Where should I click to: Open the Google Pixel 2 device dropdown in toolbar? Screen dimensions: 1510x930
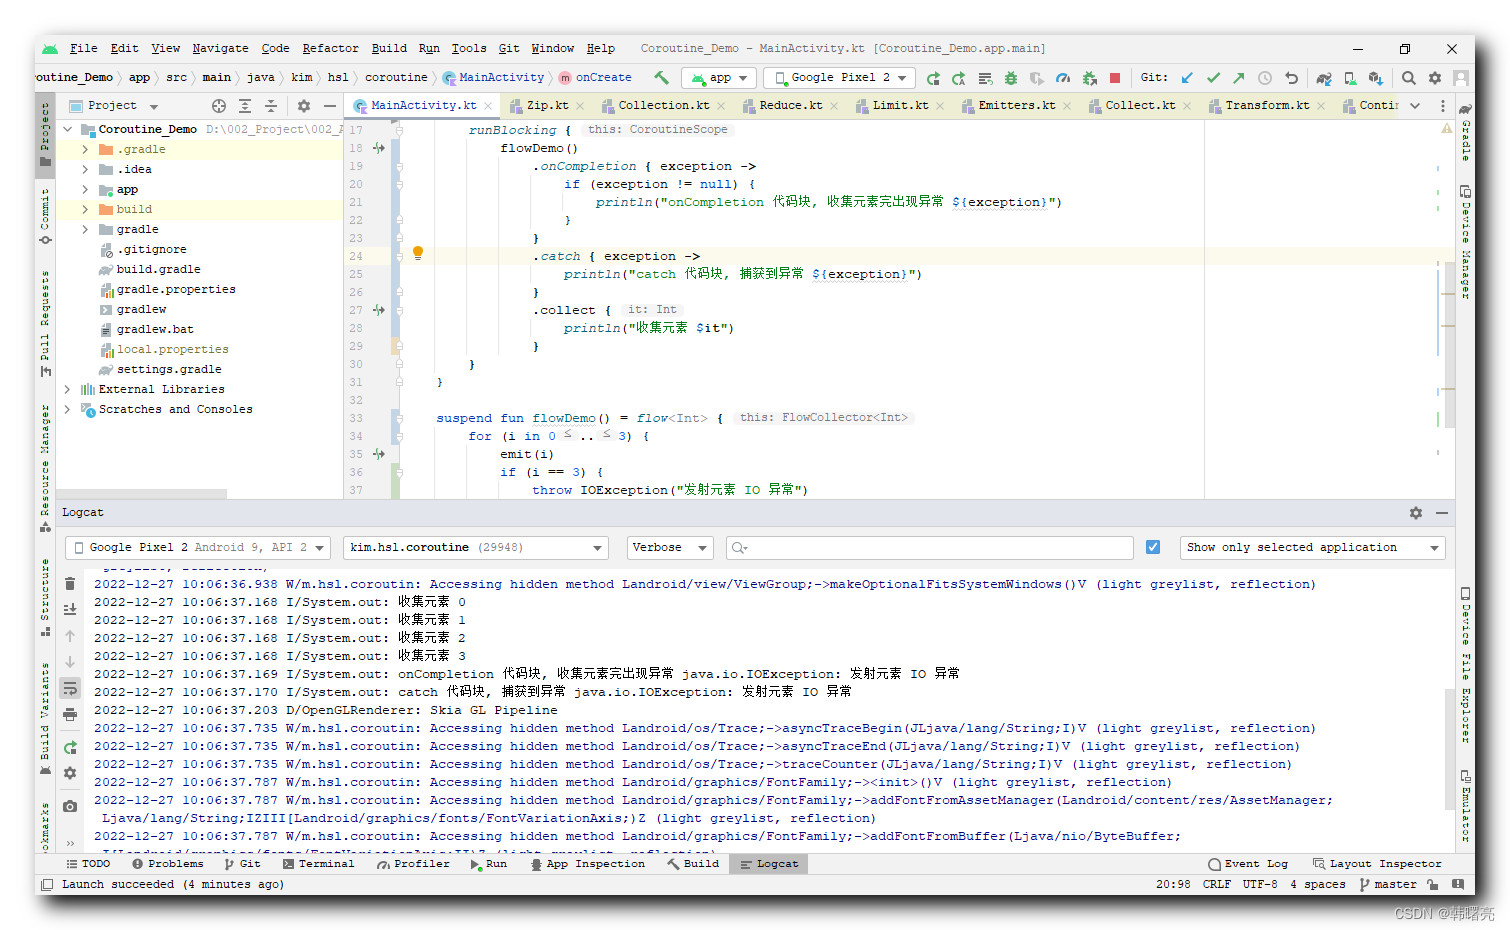(x=838, y=78)
